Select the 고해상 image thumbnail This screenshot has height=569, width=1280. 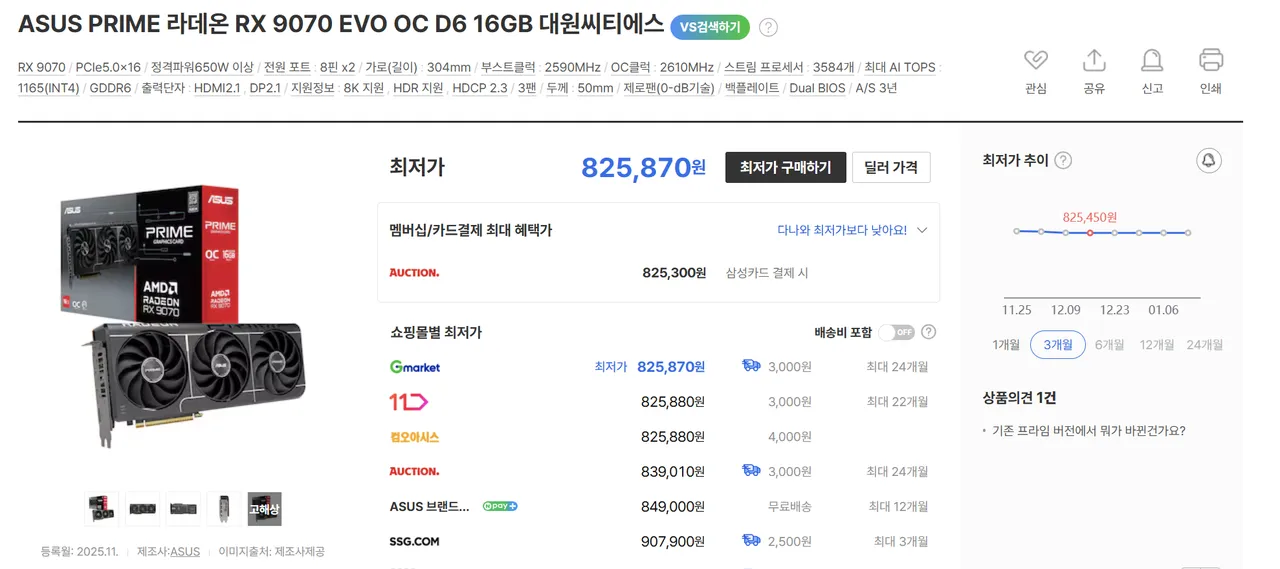tap(264, 509)
